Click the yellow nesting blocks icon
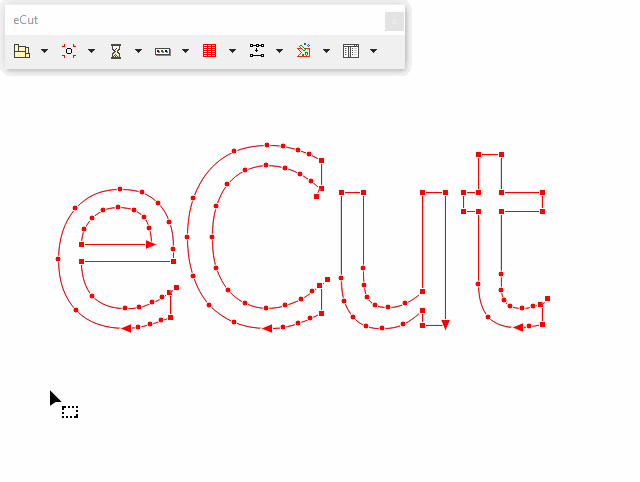 [22, 51]
